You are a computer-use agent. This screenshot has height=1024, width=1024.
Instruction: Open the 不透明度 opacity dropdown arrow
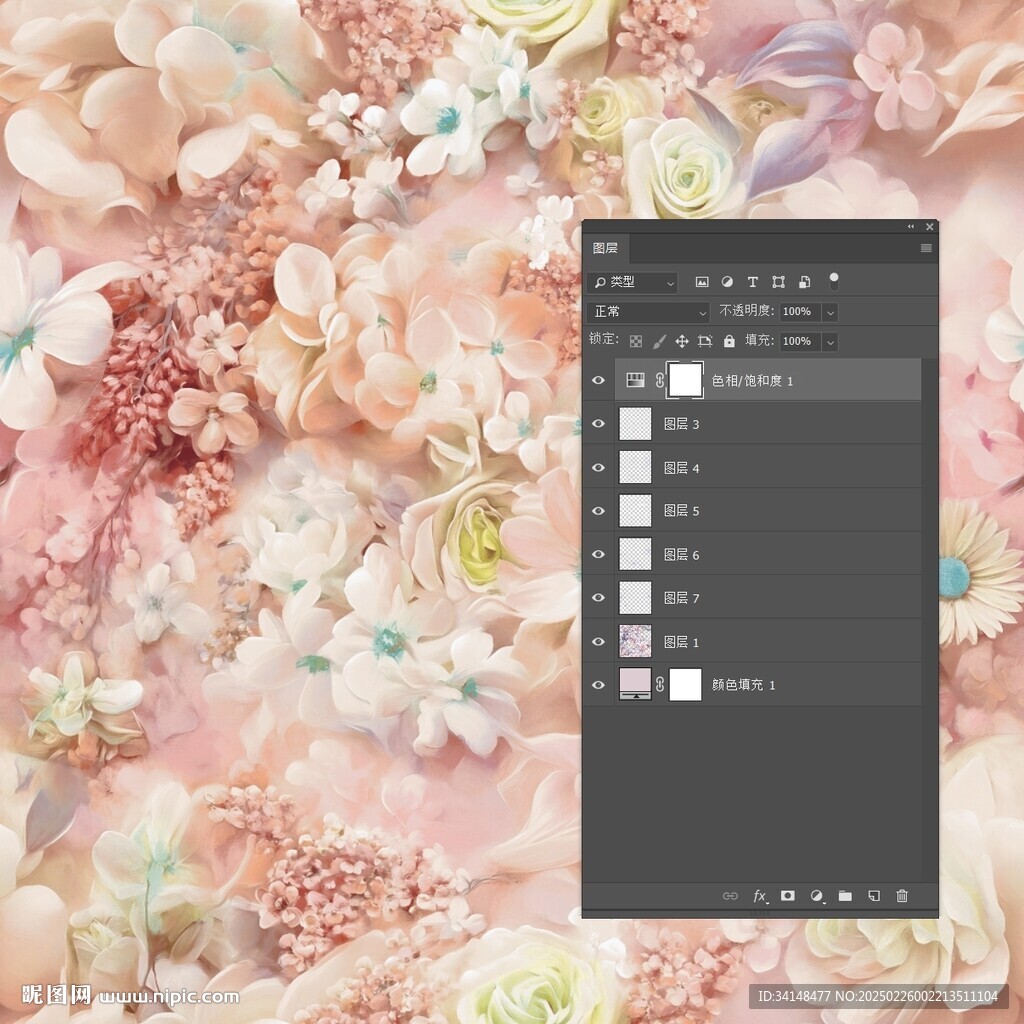point(830,312)
